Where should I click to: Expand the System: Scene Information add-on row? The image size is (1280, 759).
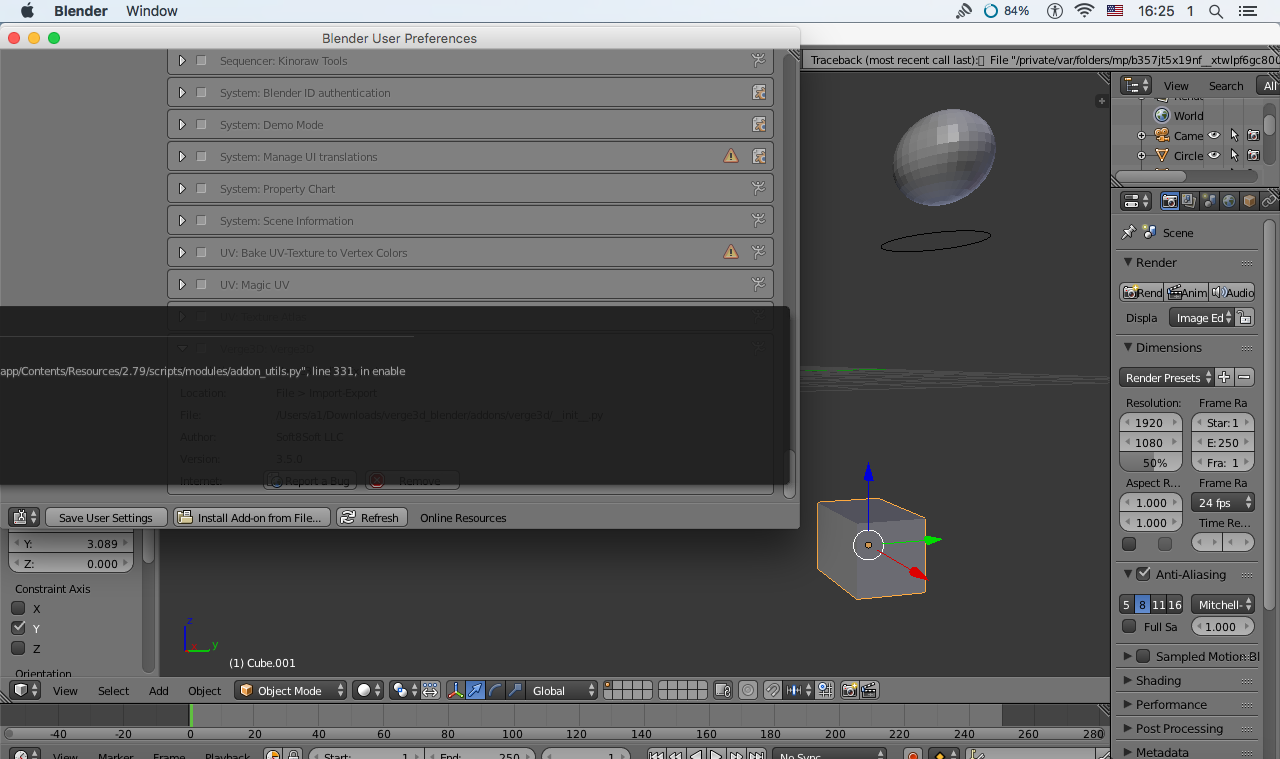(182, 221)
